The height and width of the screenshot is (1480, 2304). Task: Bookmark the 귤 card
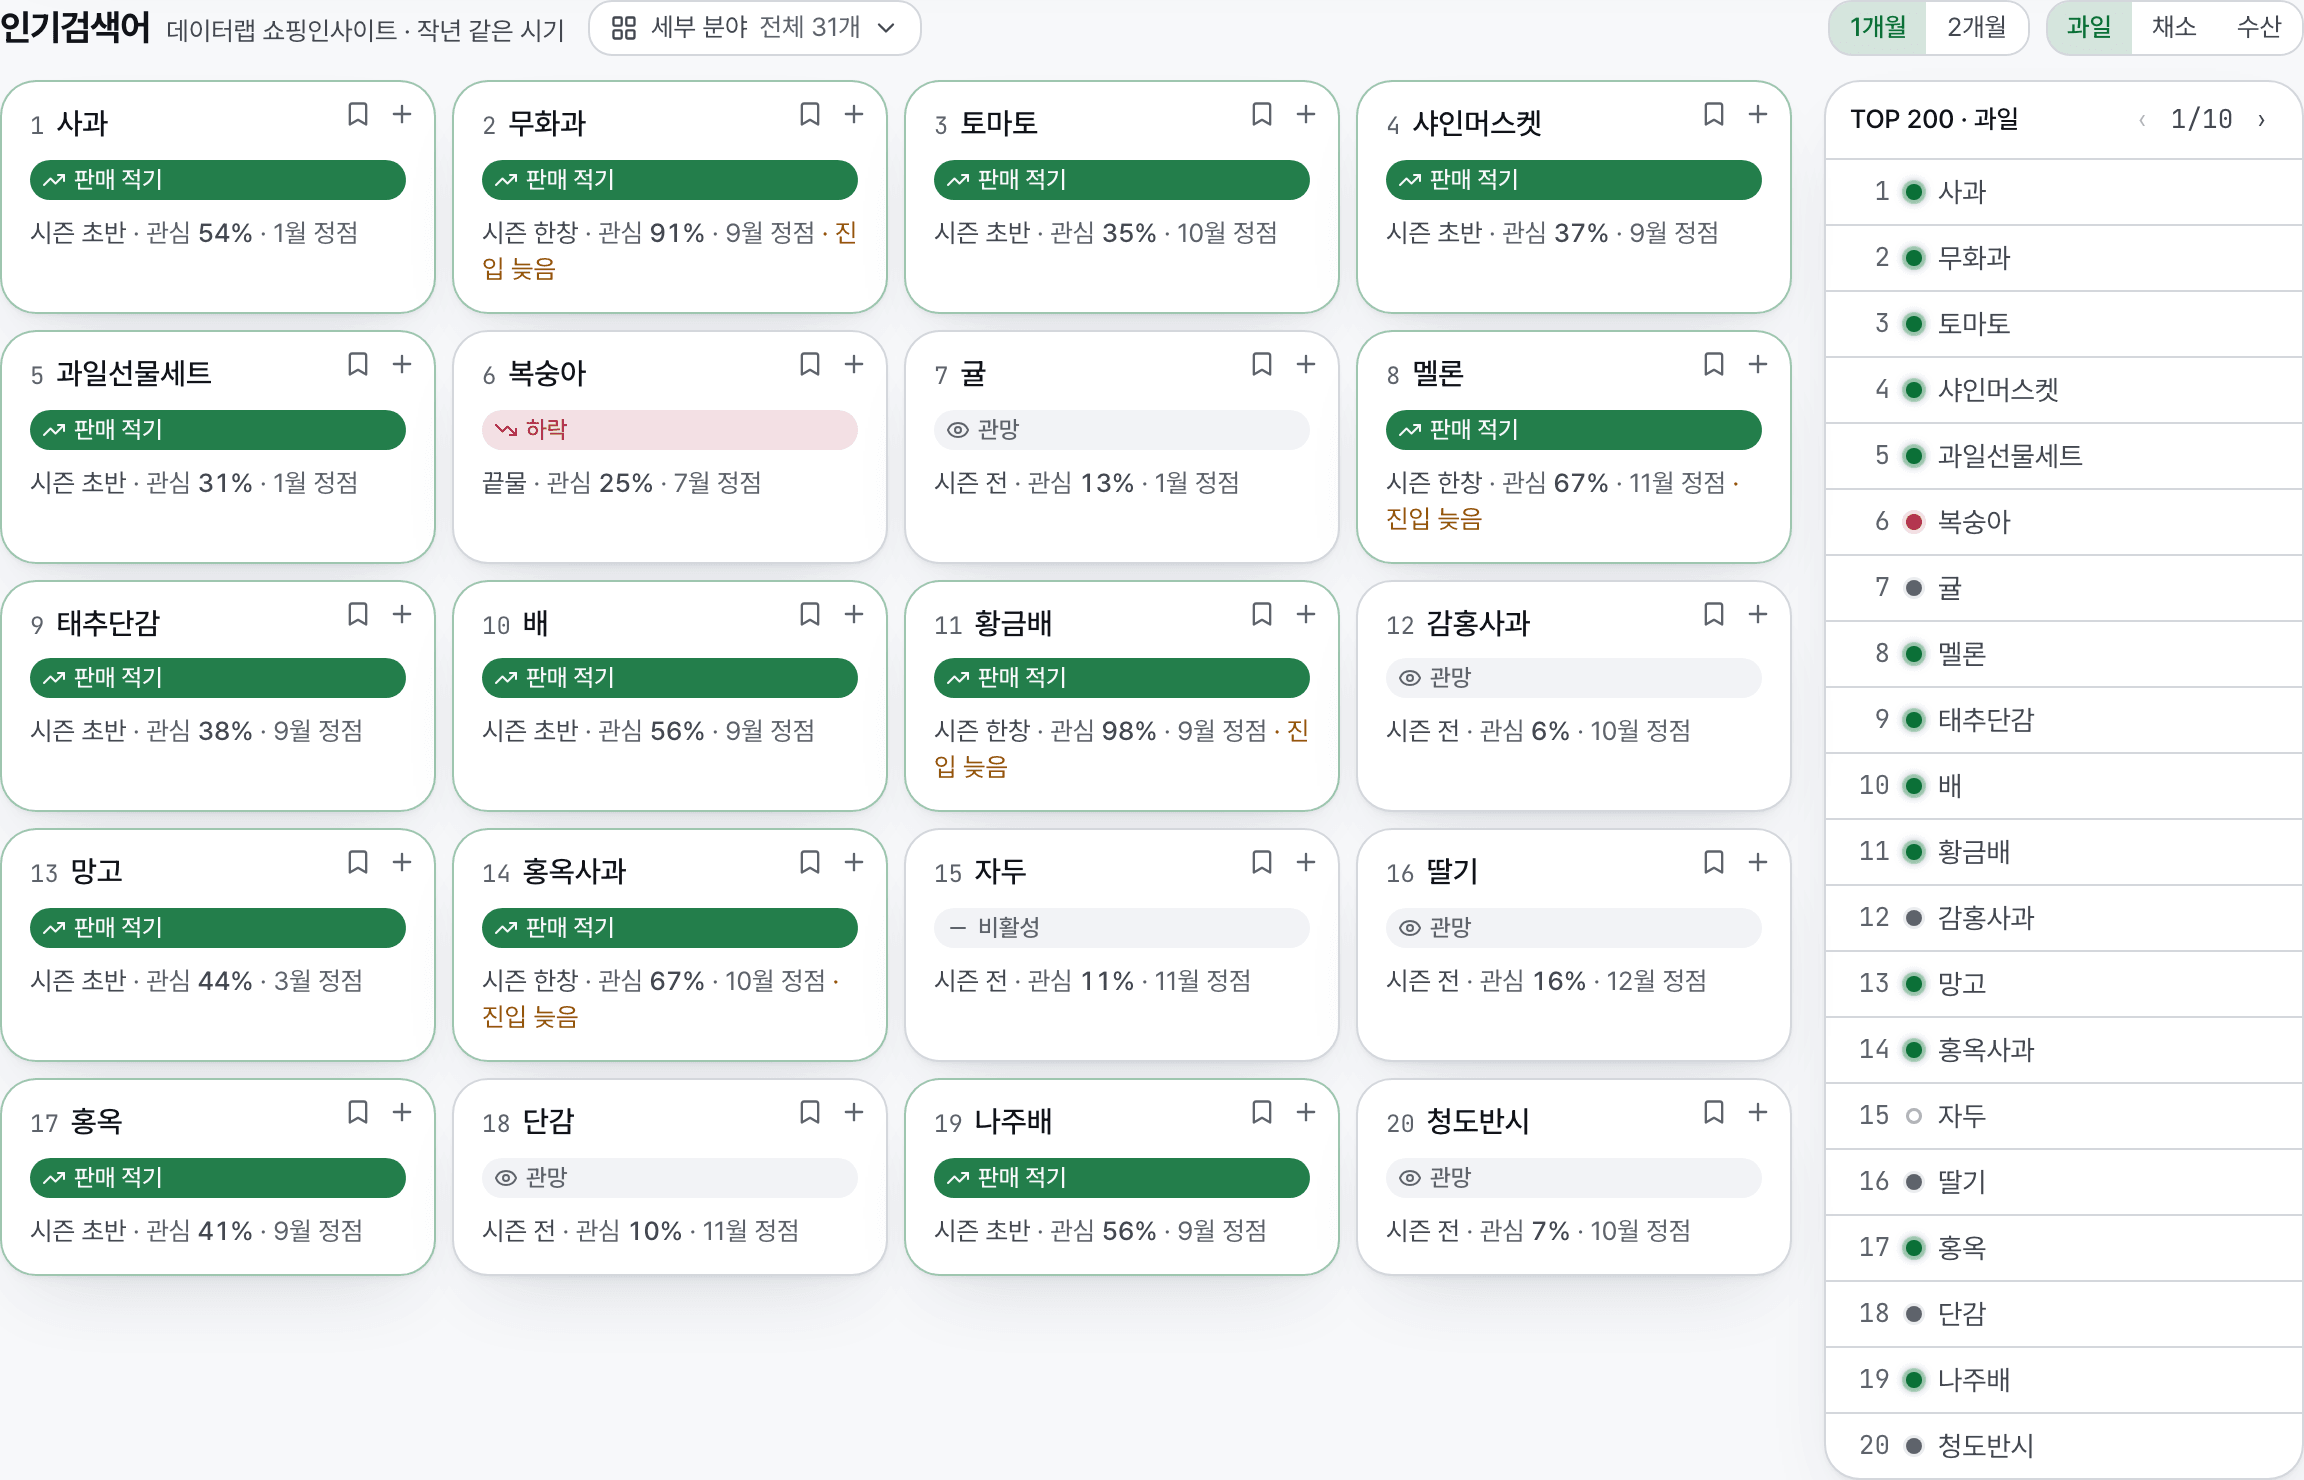coord(1262,365)
